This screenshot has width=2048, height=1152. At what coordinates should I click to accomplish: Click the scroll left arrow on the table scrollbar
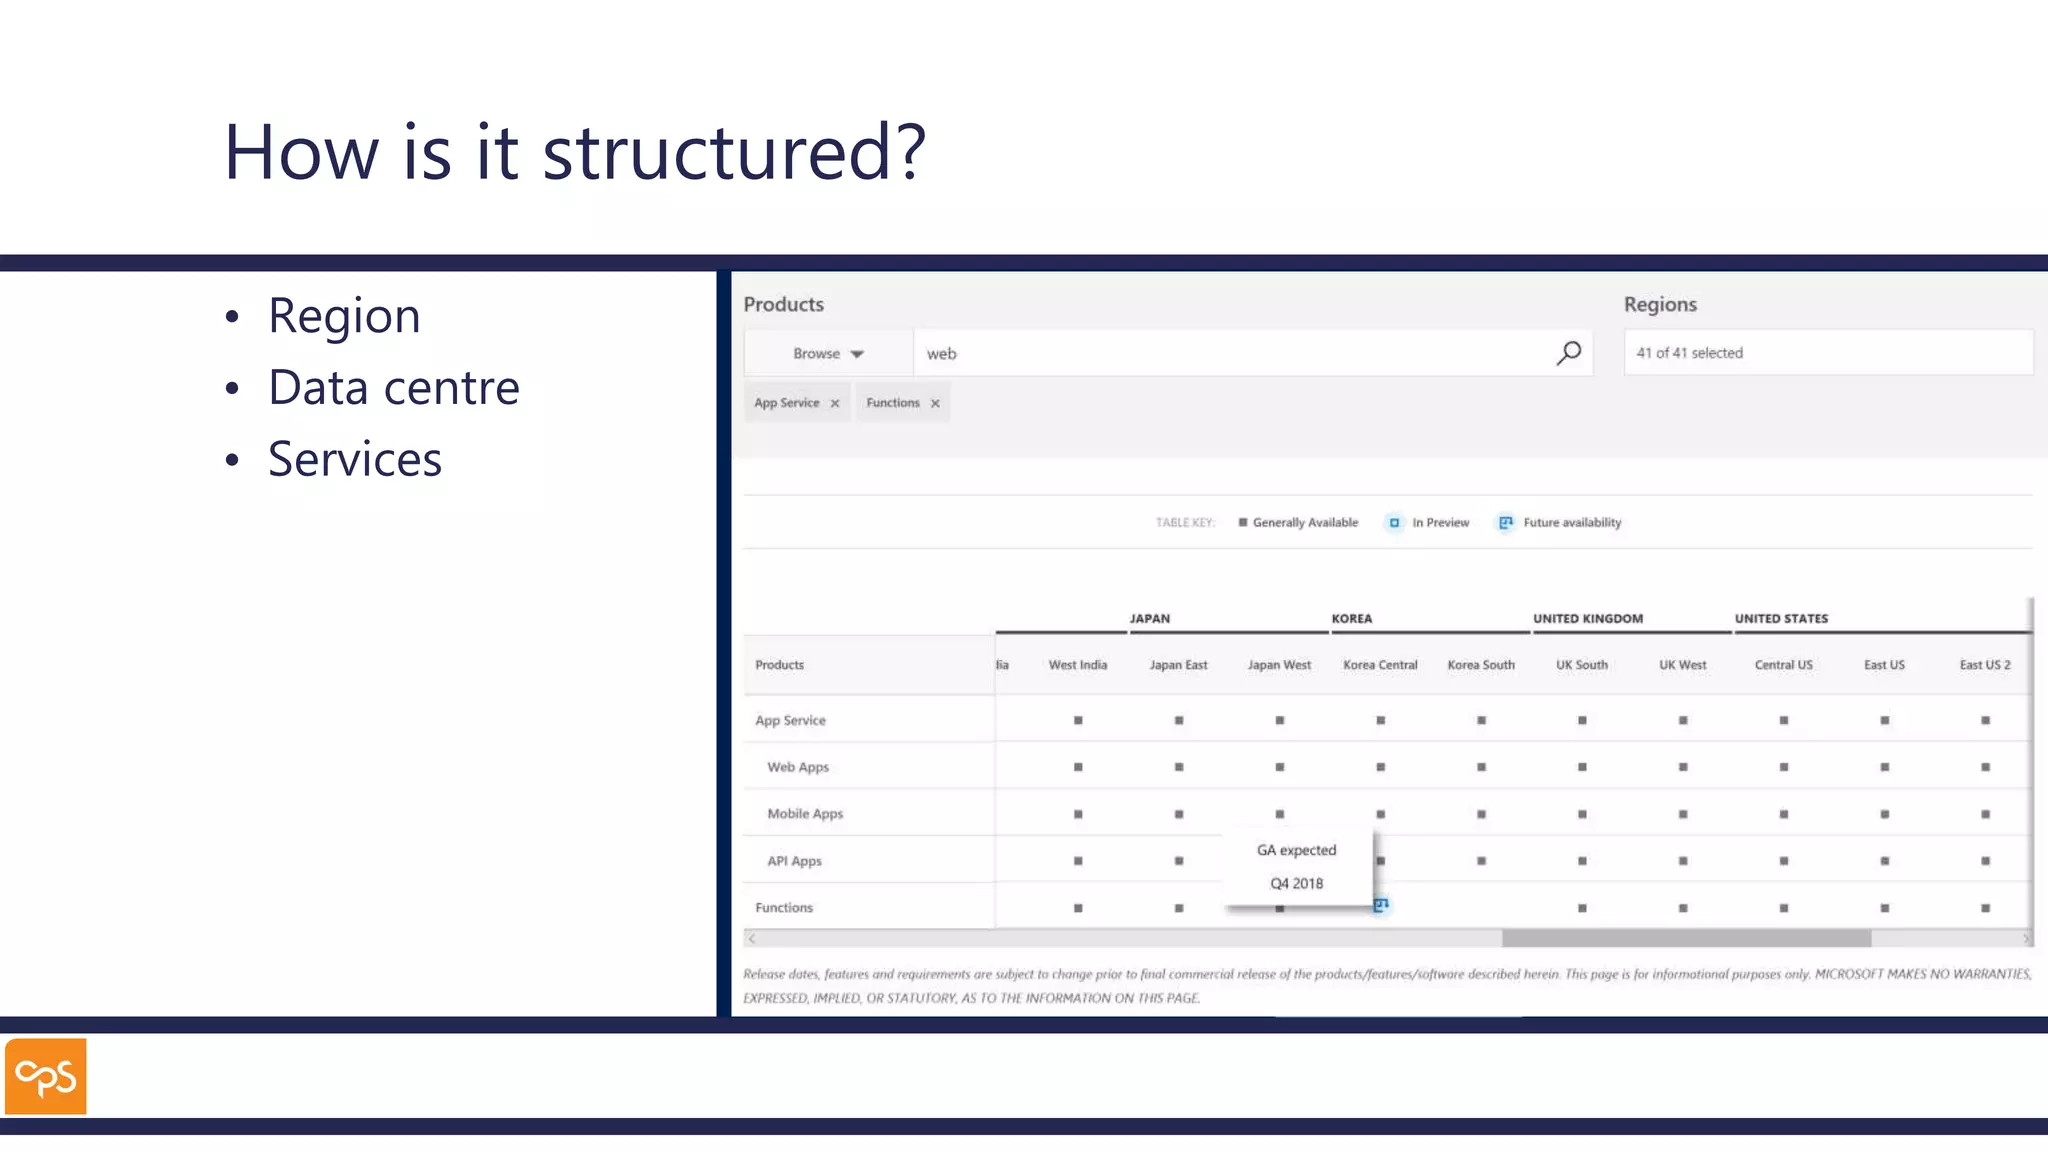[x=752, y=938]
